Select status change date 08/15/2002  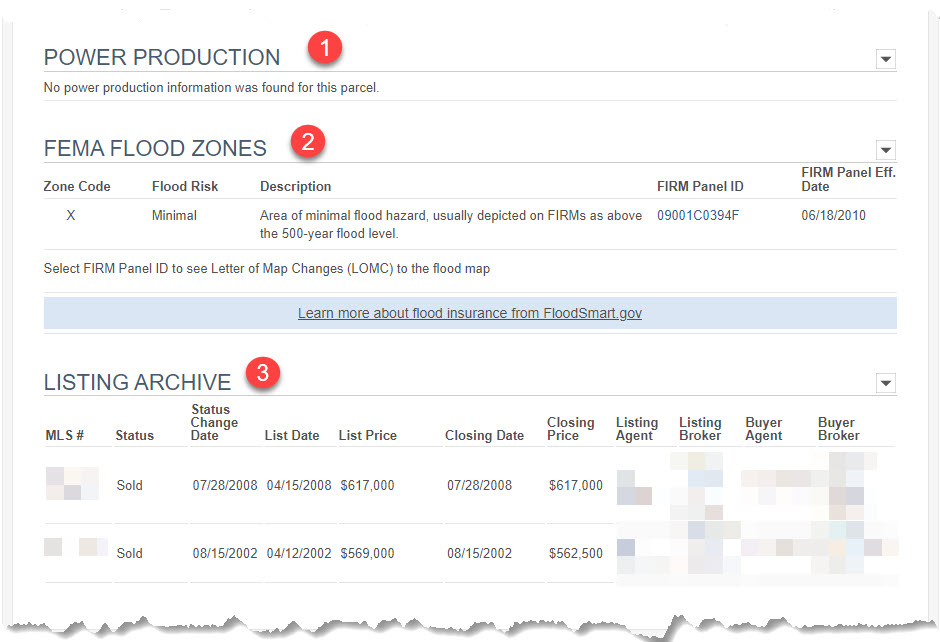(x=225, y=553)
